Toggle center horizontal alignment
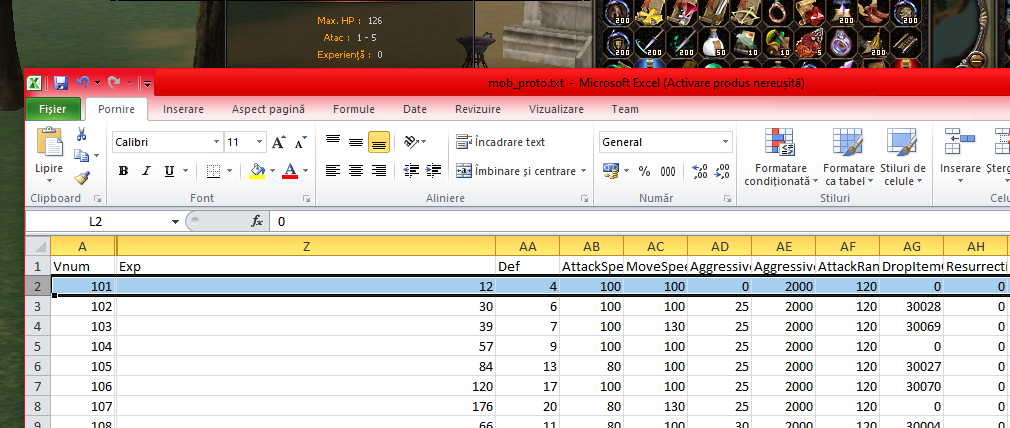The height and width of the screenshot is (428, 1010). (356, 171)
